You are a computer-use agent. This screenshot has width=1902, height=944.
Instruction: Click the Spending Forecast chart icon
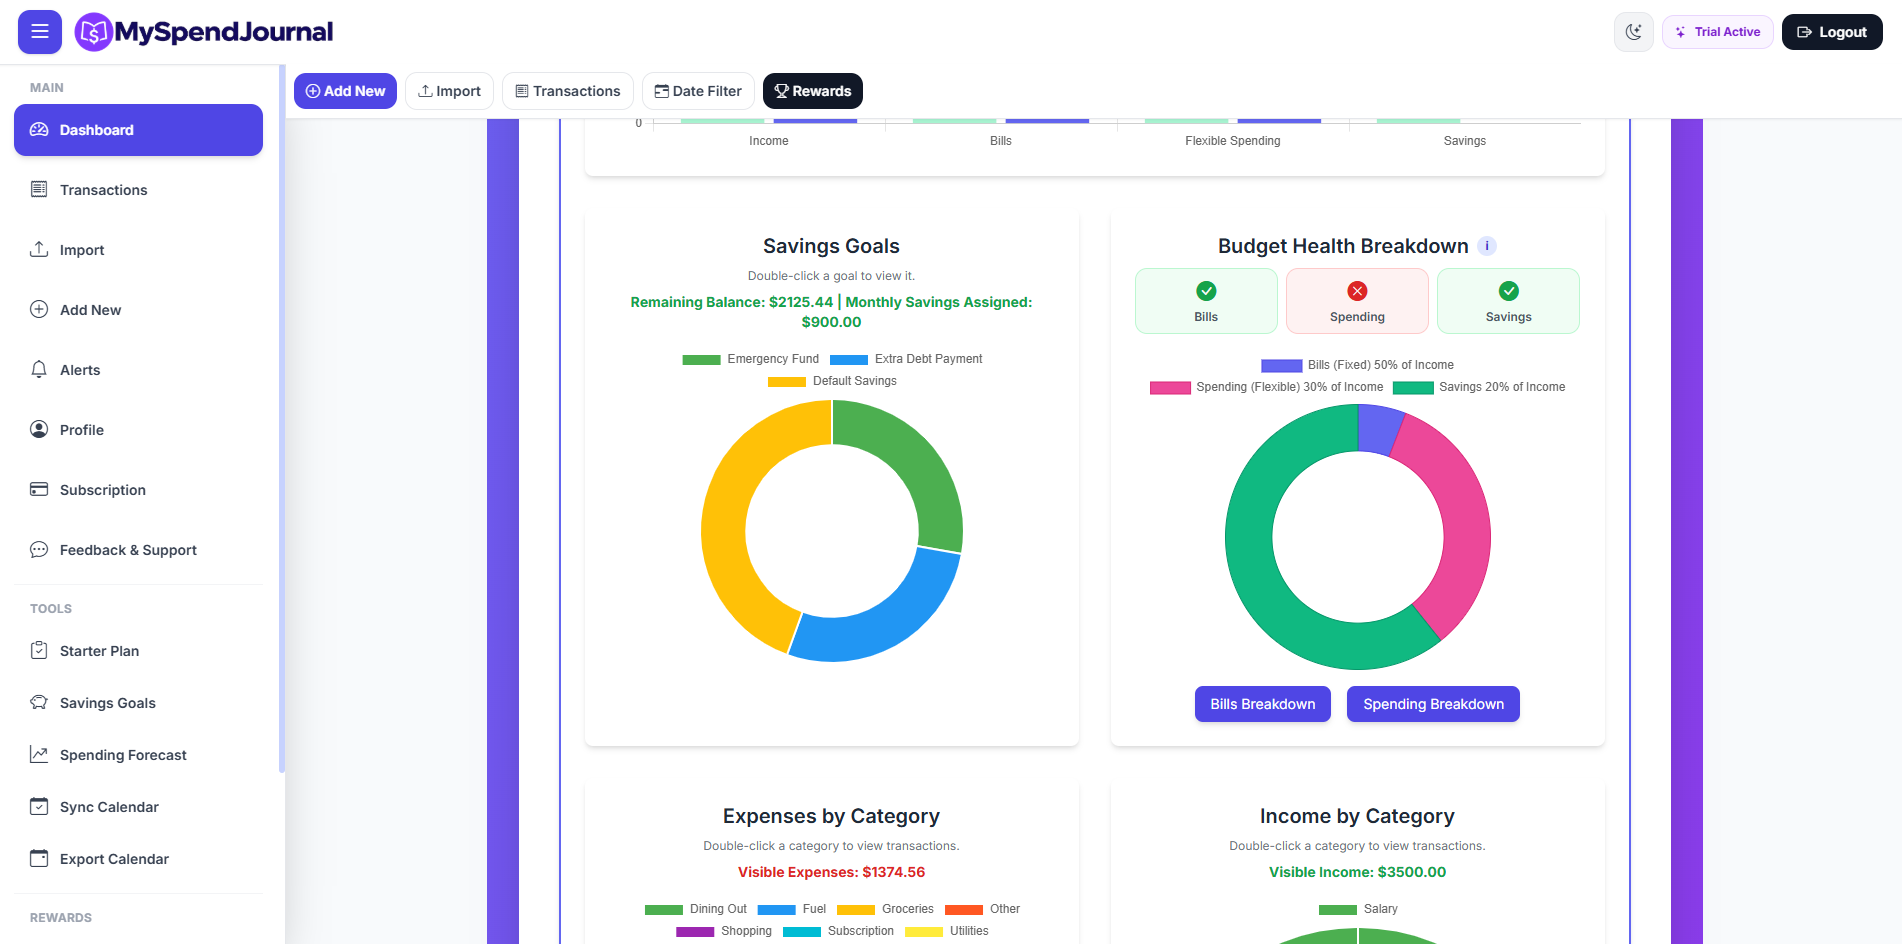point(39,754)
